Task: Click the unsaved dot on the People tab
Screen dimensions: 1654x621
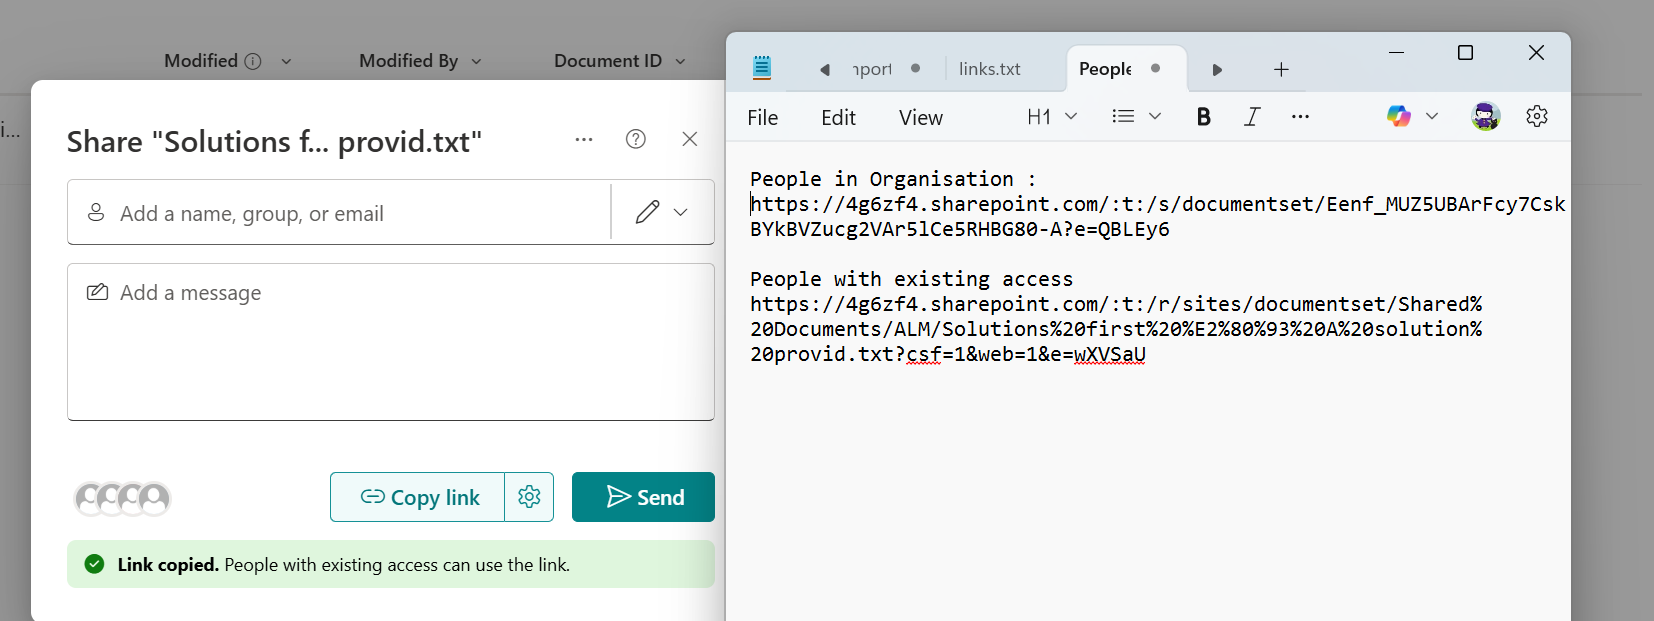Action: point(1155,68)
